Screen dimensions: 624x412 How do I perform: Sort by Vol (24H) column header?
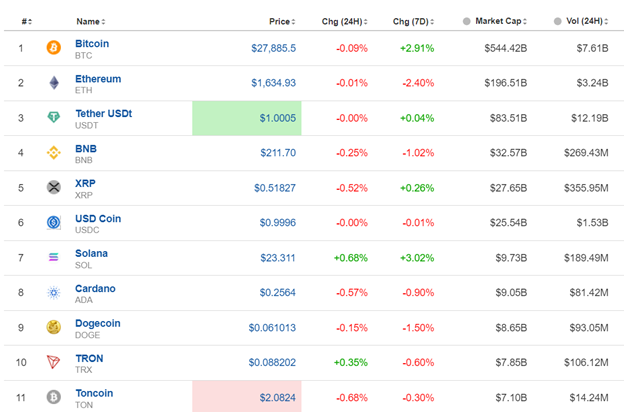[587, 21]
